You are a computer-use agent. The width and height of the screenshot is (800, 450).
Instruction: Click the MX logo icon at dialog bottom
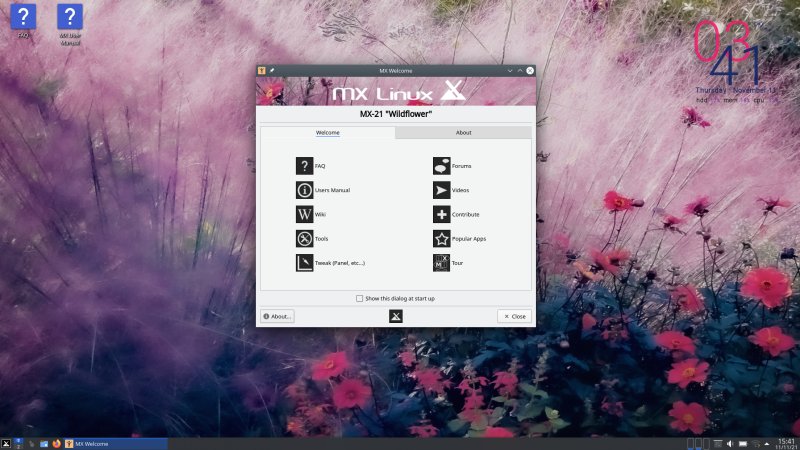pos(395,316)
